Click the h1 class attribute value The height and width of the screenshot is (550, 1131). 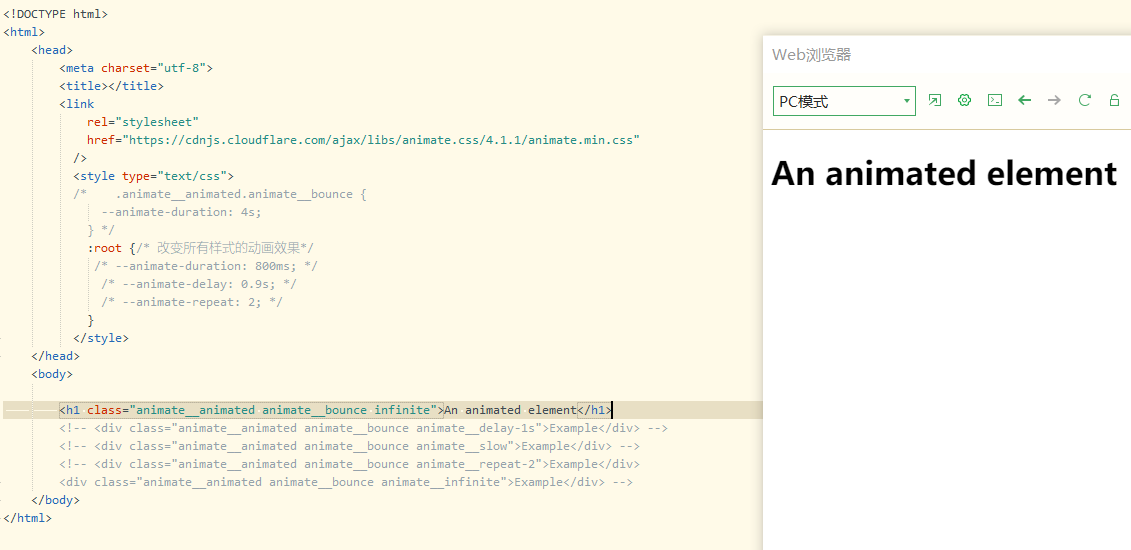(283, 410)
